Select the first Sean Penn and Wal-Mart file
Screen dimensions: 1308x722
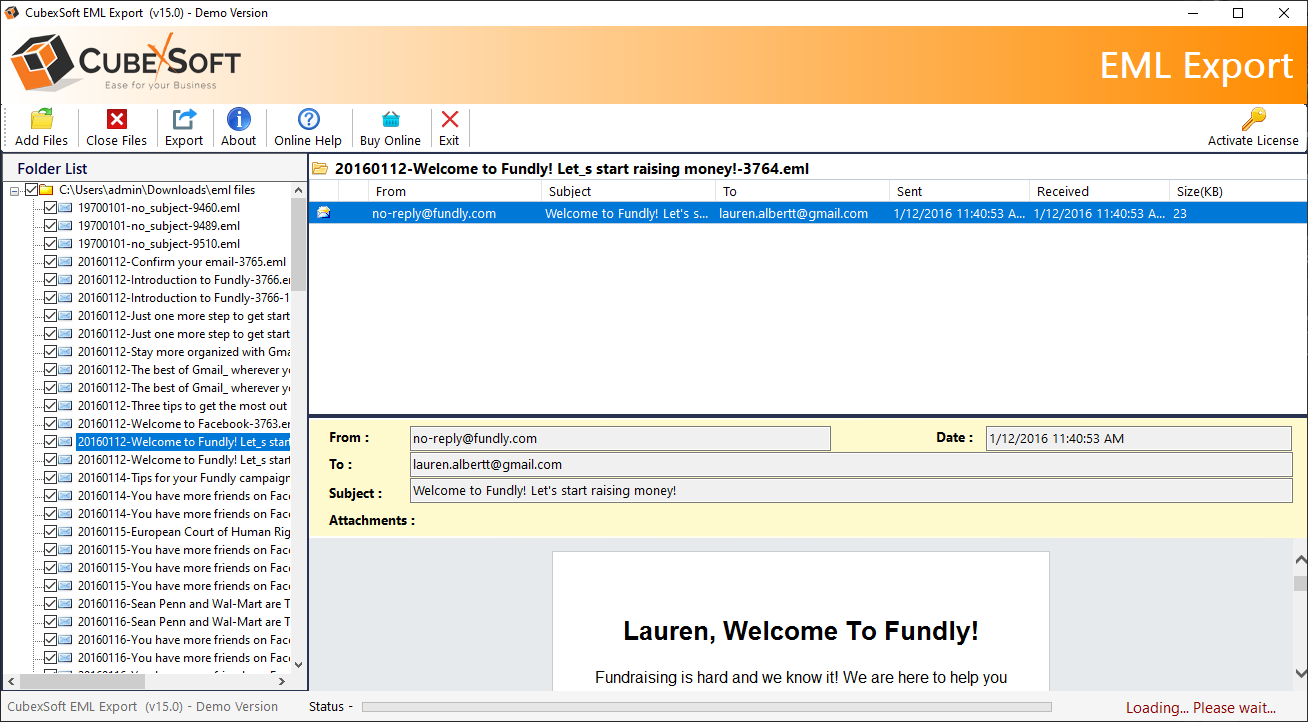click(184, 604)
